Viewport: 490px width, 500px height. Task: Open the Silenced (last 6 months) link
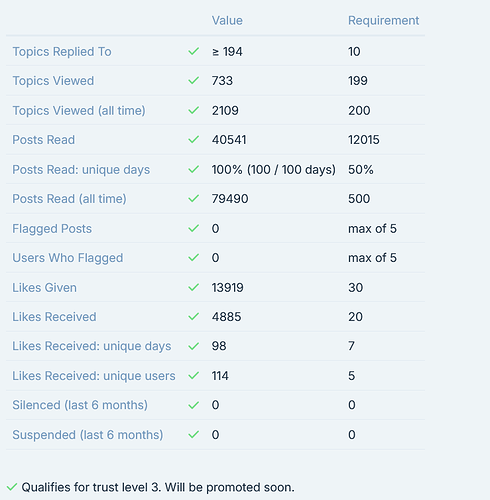(80, 405)
